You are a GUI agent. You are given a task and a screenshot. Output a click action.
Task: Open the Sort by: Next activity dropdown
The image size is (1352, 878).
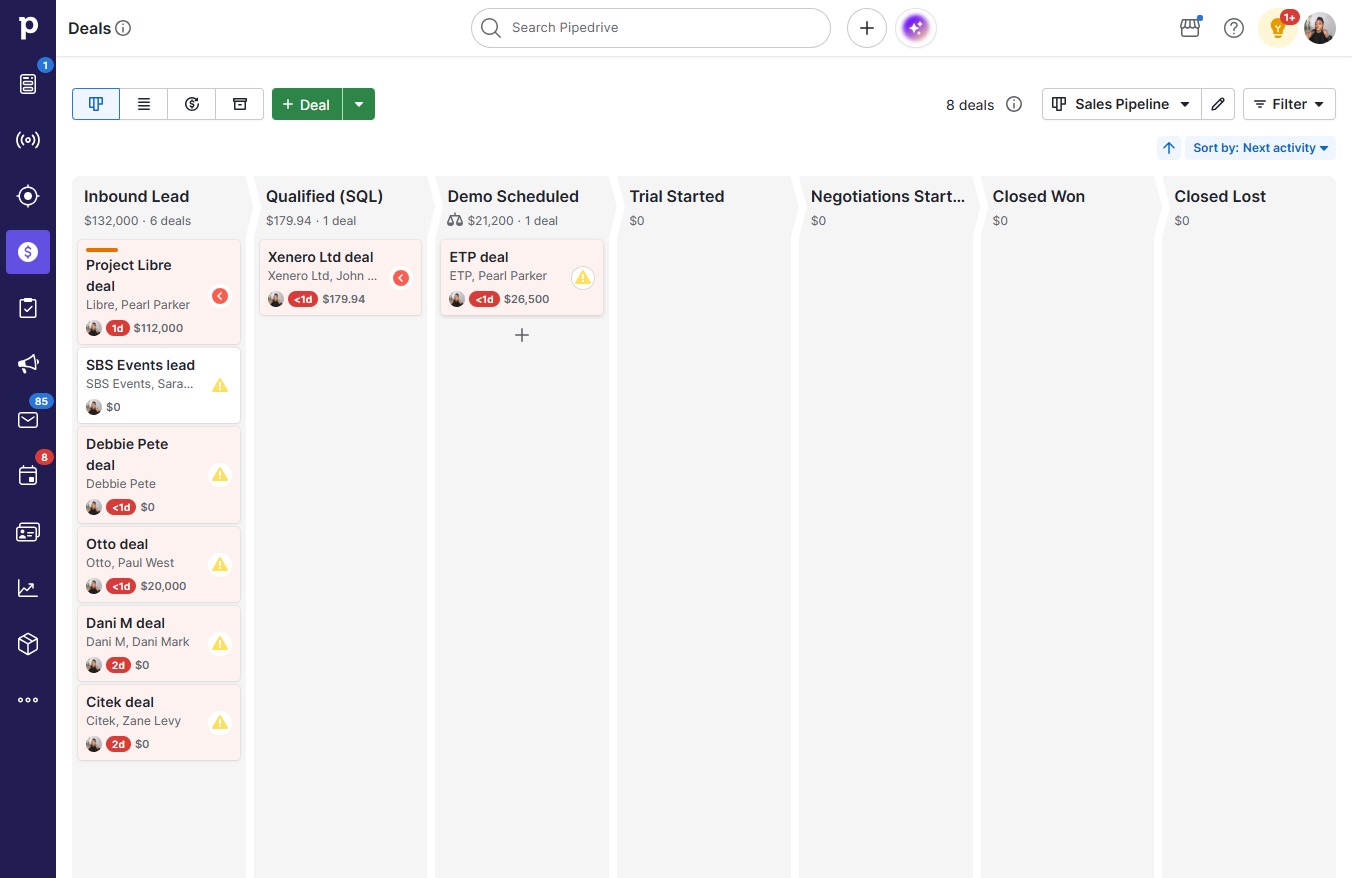coord(1261,148)
